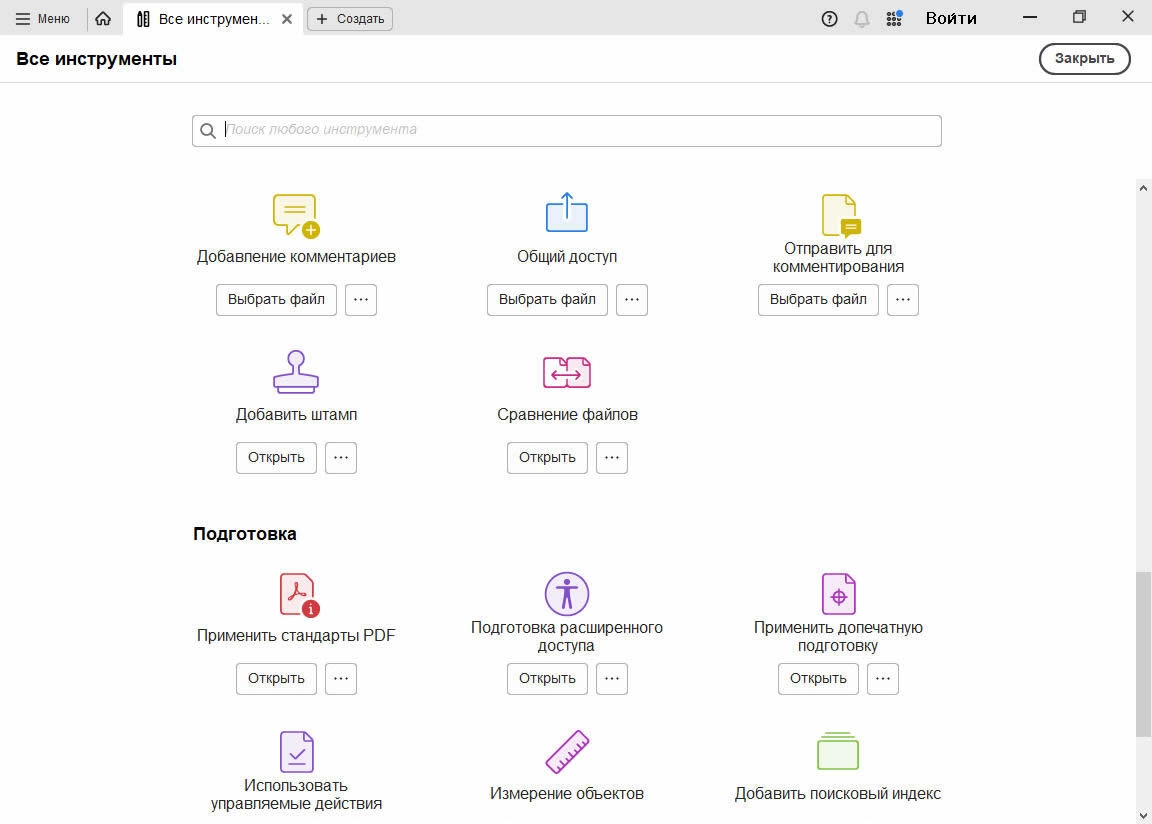This screenshot has height=824, width=1152.
Task: Click the Добавить поисковый индекс icon
Action: coord(837,751)
